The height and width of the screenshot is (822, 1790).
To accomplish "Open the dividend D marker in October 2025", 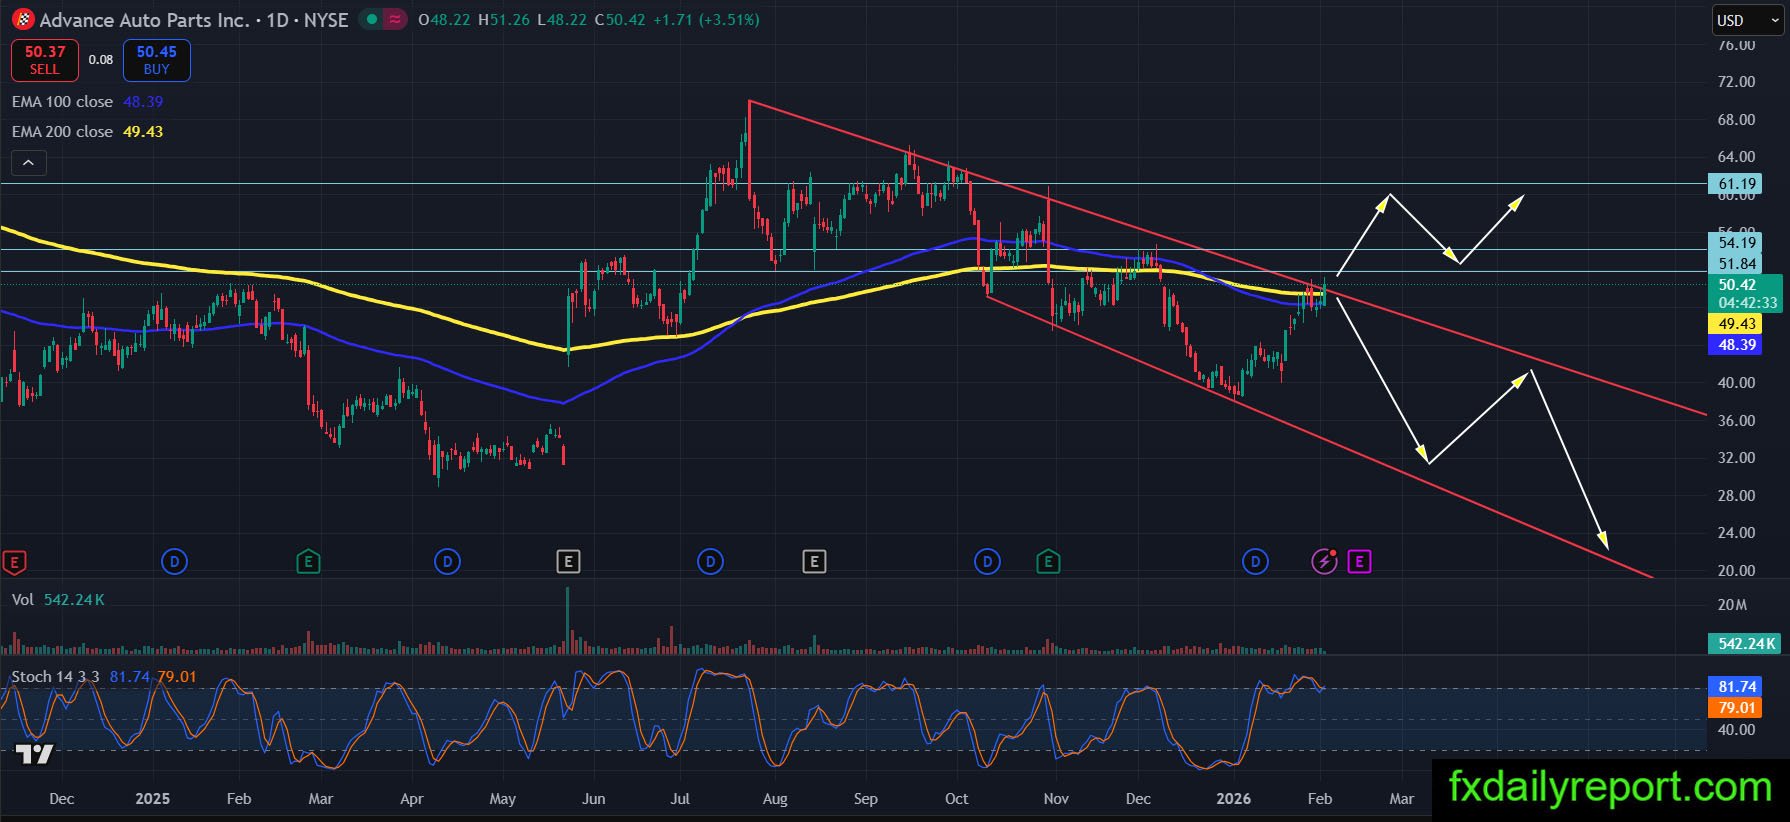I will pos(987,562).
